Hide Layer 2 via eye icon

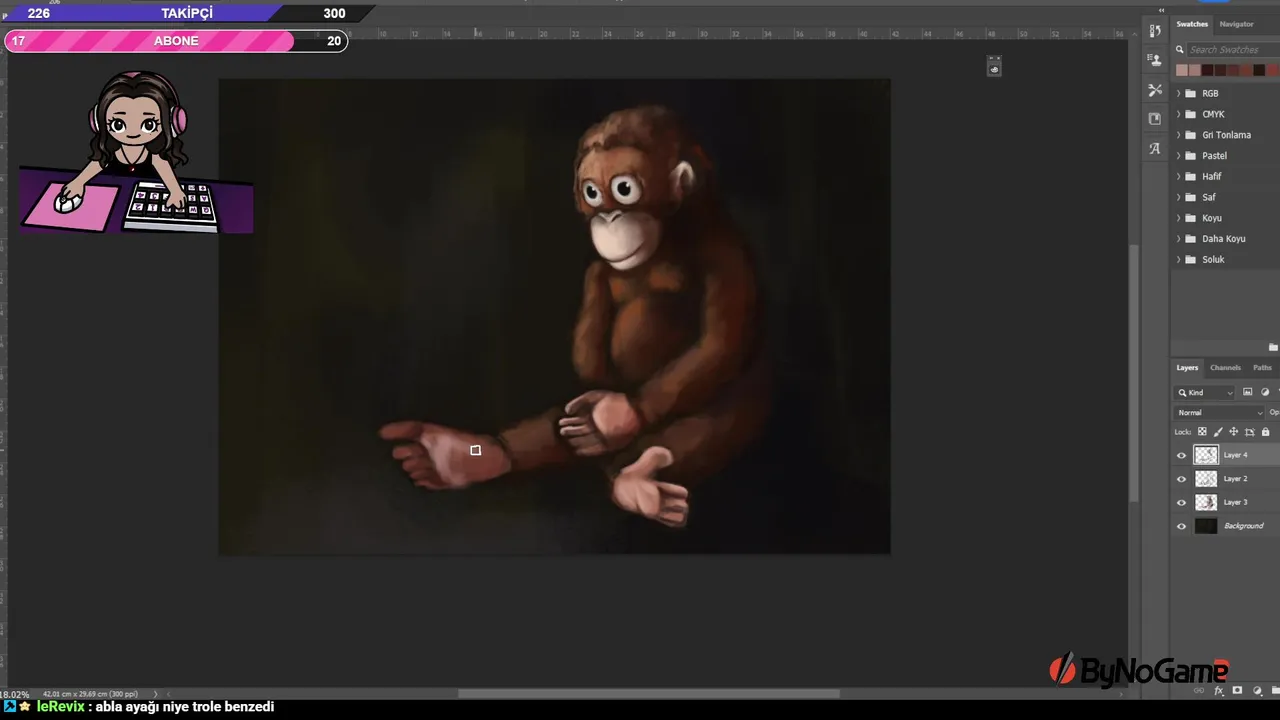click(1181, 479)
